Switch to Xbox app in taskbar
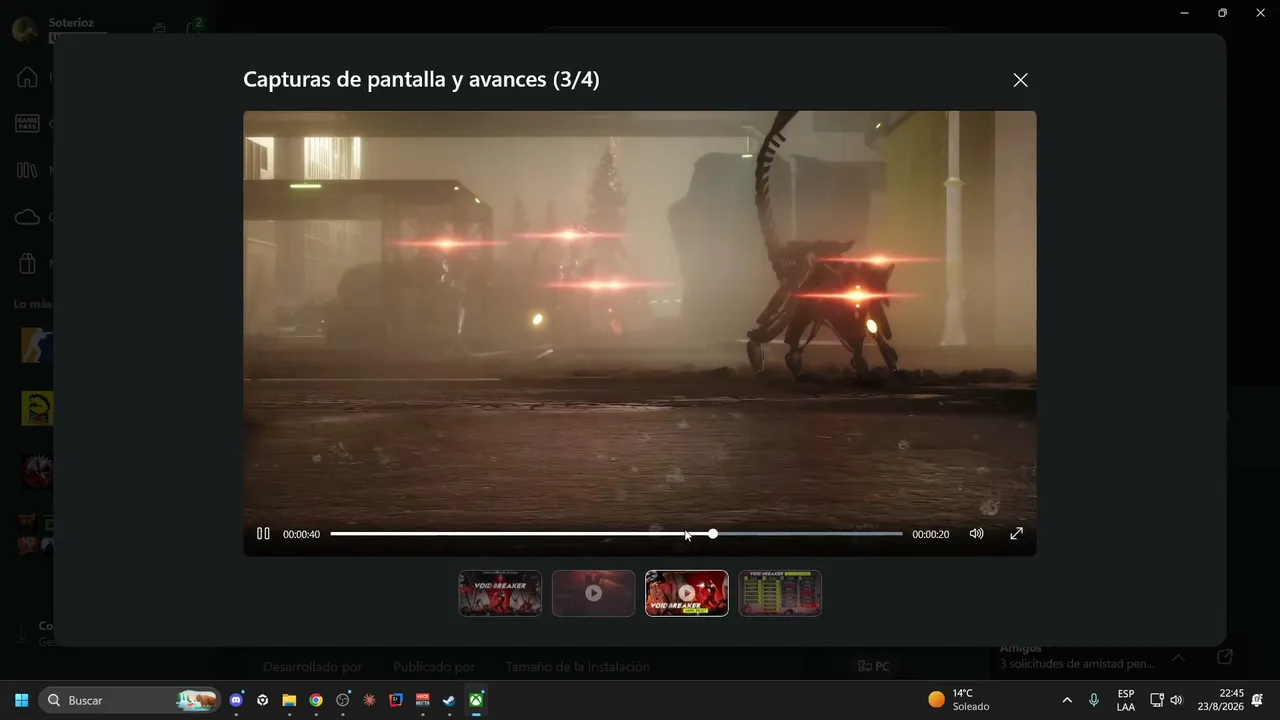1280x720 pixels. [x=476, y=700]
